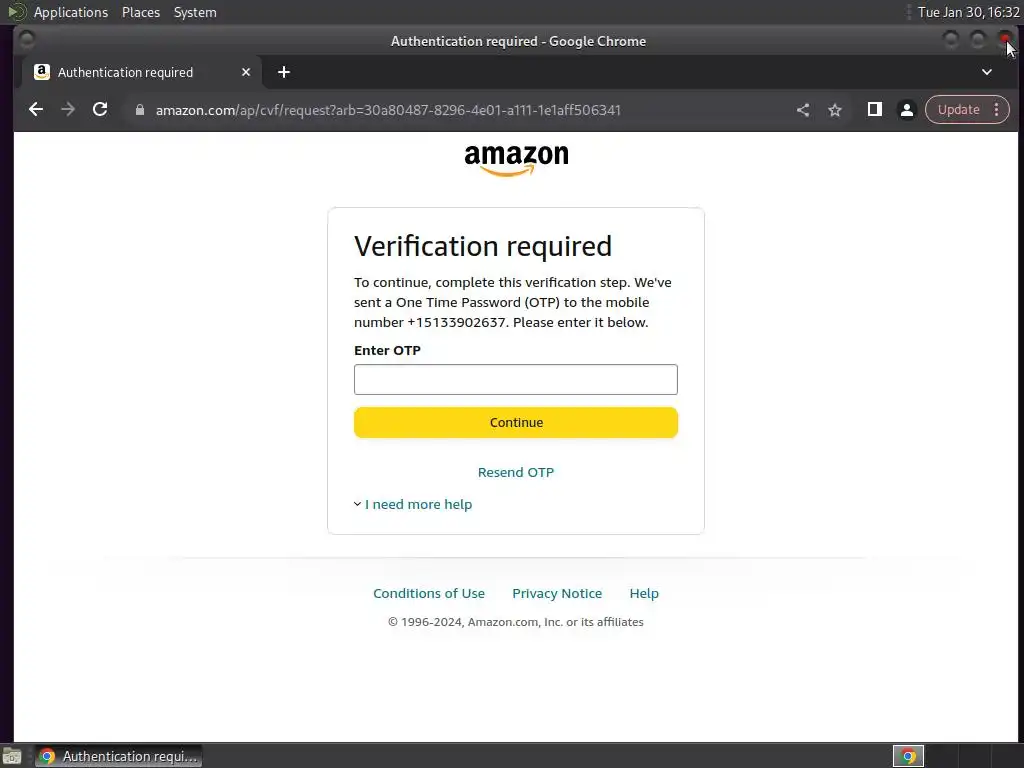This screenshot has height=768, width=1024.
Task: Click the show desktop icon in taskbar
Action: pyautogui.click(x=12, y=757)
